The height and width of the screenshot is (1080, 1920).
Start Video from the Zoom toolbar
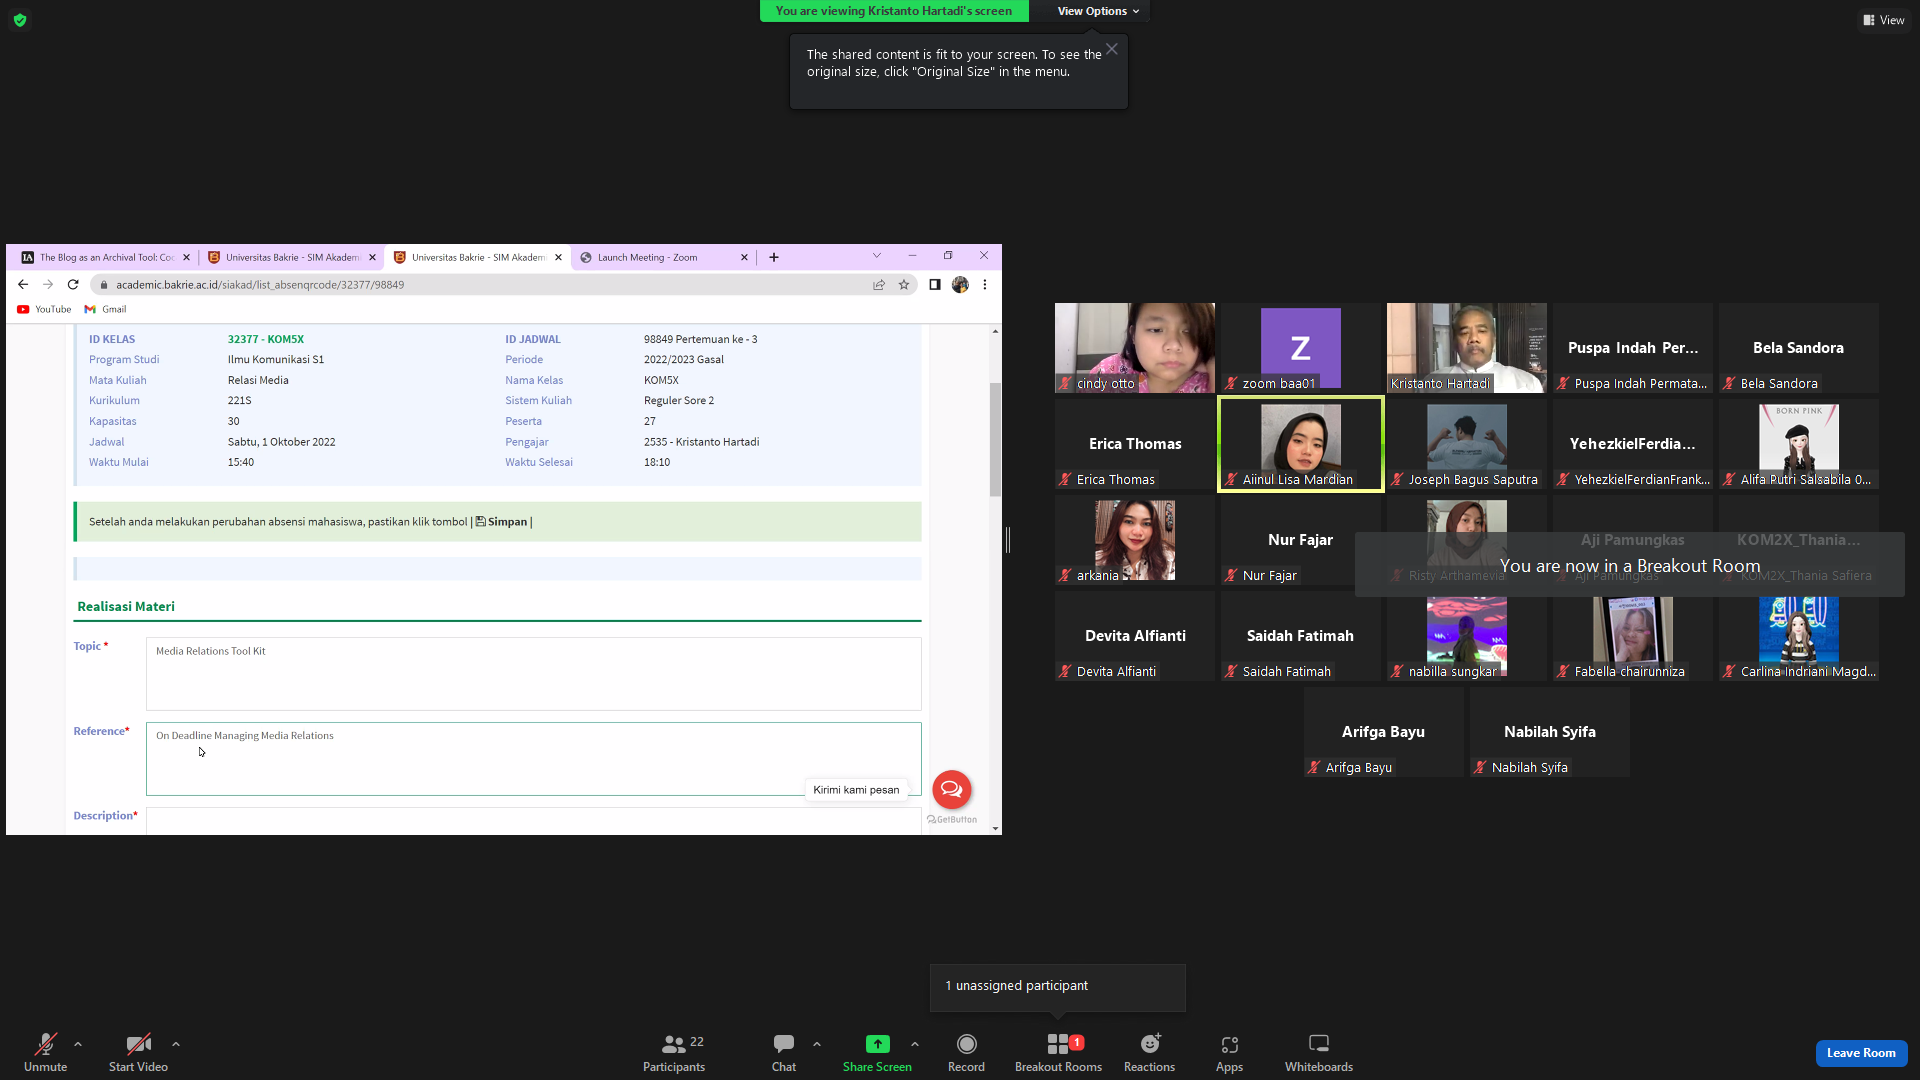[138, 1052]
